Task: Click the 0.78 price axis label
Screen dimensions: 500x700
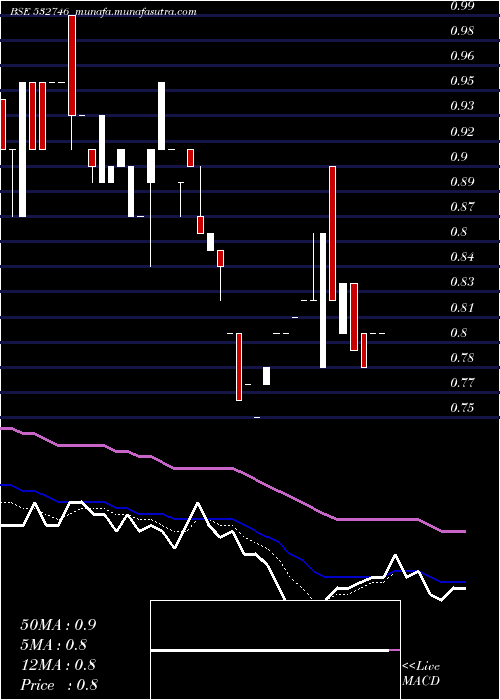Action: pyautogui.click(x=462, y=358)
